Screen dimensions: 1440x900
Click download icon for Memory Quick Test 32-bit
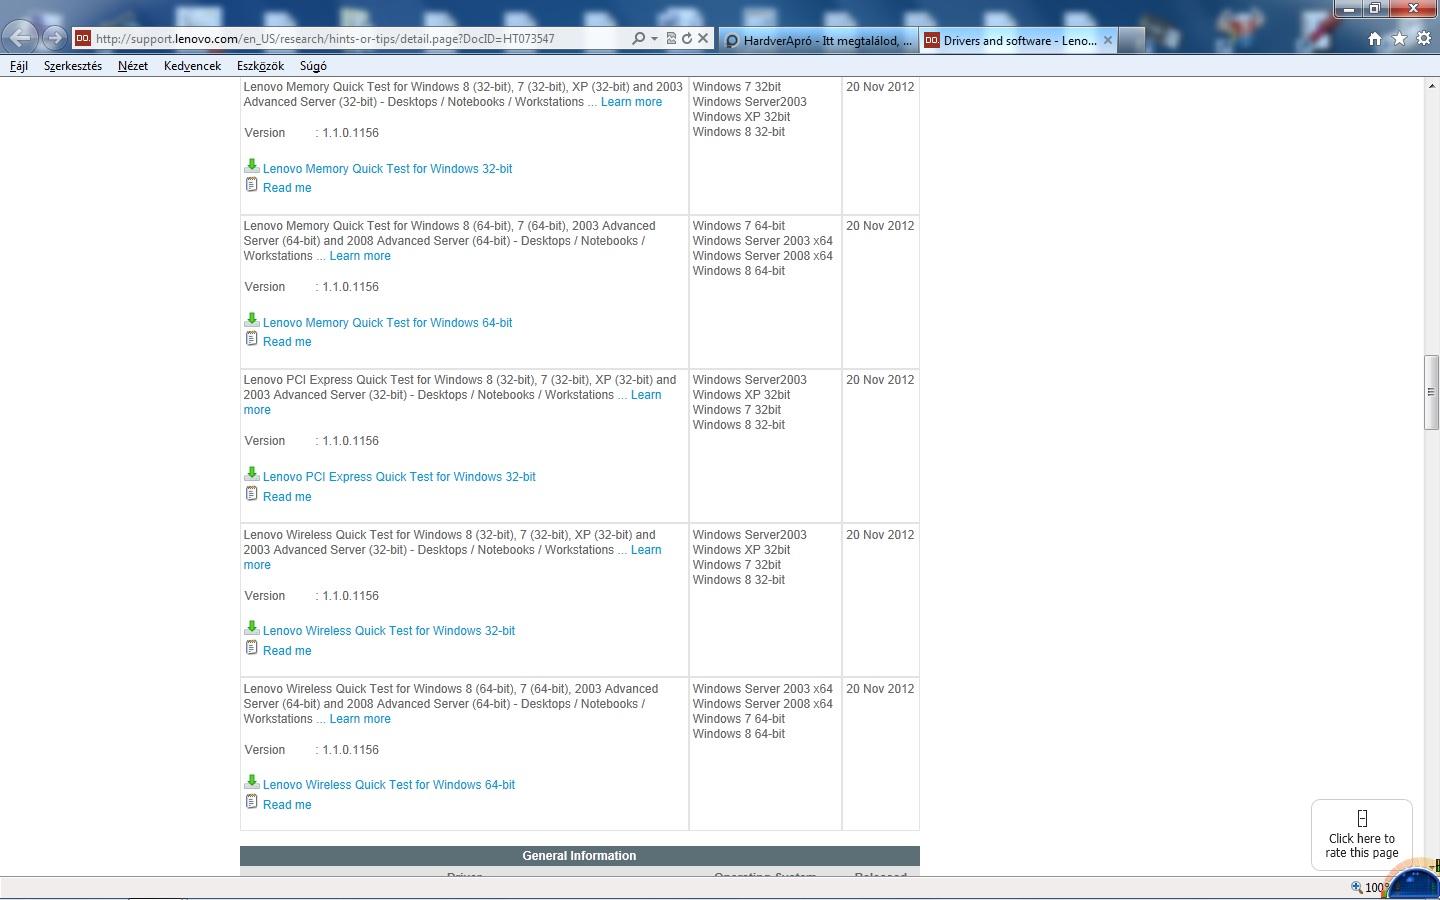(x=251, y=166)
